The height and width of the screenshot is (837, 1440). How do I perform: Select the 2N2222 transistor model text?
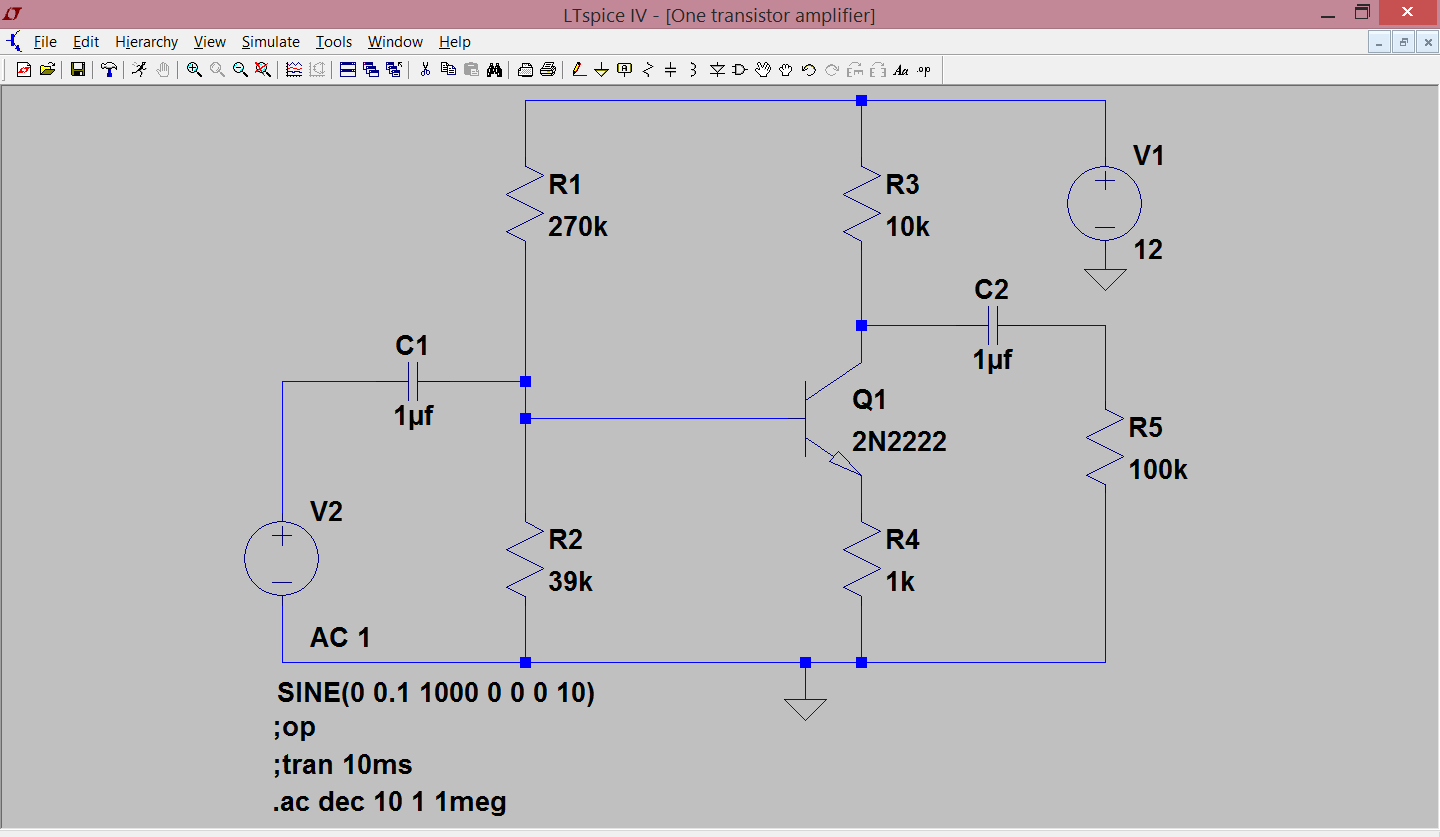click(x=899, y=442)
